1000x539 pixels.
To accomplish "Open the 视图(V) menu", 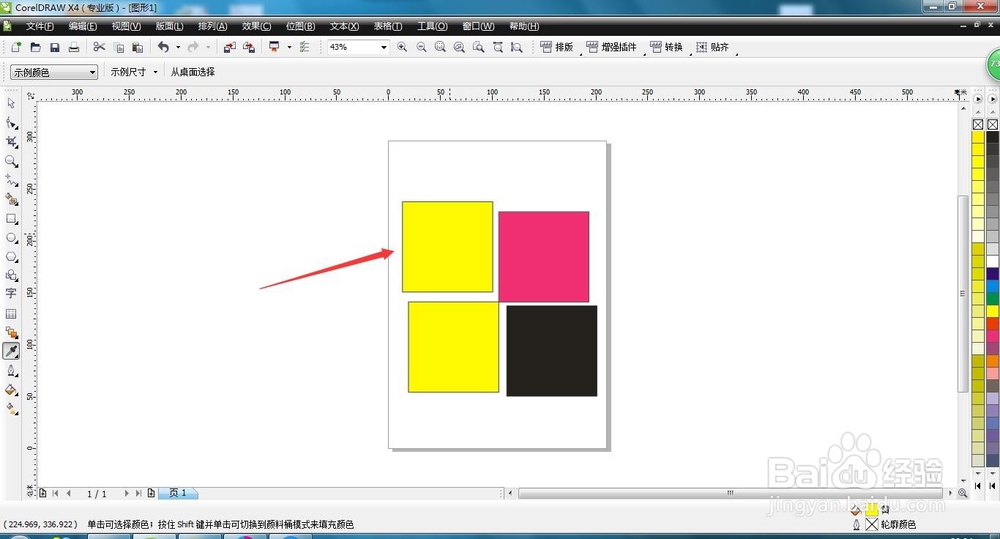I will click(126, 26).
